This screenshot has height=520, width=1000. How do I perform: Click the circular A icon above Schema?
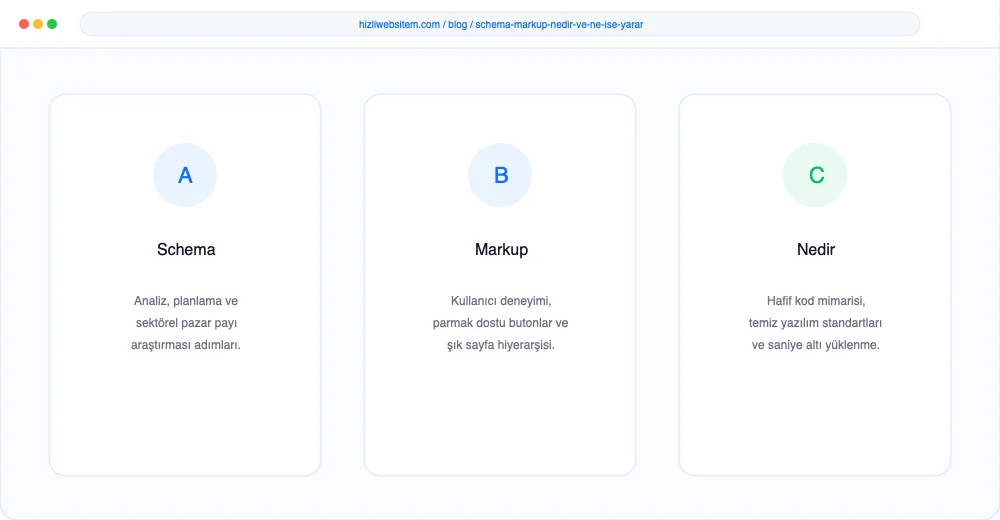[x=185, y=175]
